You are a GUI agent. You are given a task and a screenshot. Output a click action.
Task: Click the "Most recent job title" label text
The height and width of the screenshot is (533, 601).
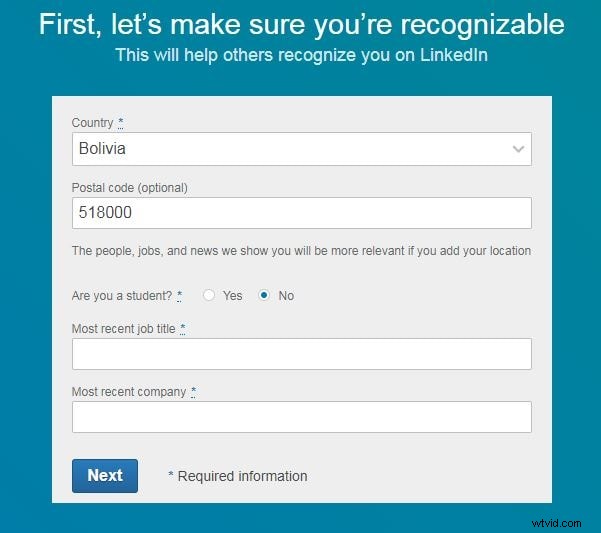[123, 329]
